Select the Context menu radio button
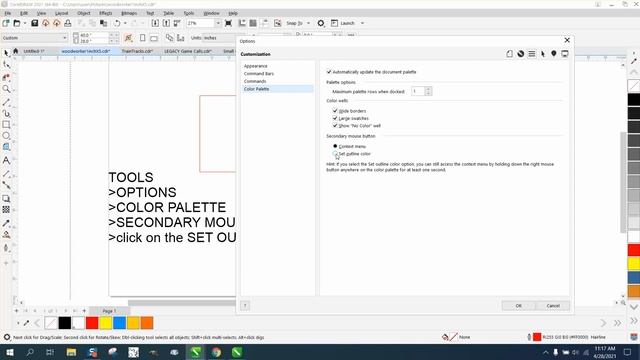Viewport: 640px width, 360px height. pyautogui.click(x=335, y=146)
